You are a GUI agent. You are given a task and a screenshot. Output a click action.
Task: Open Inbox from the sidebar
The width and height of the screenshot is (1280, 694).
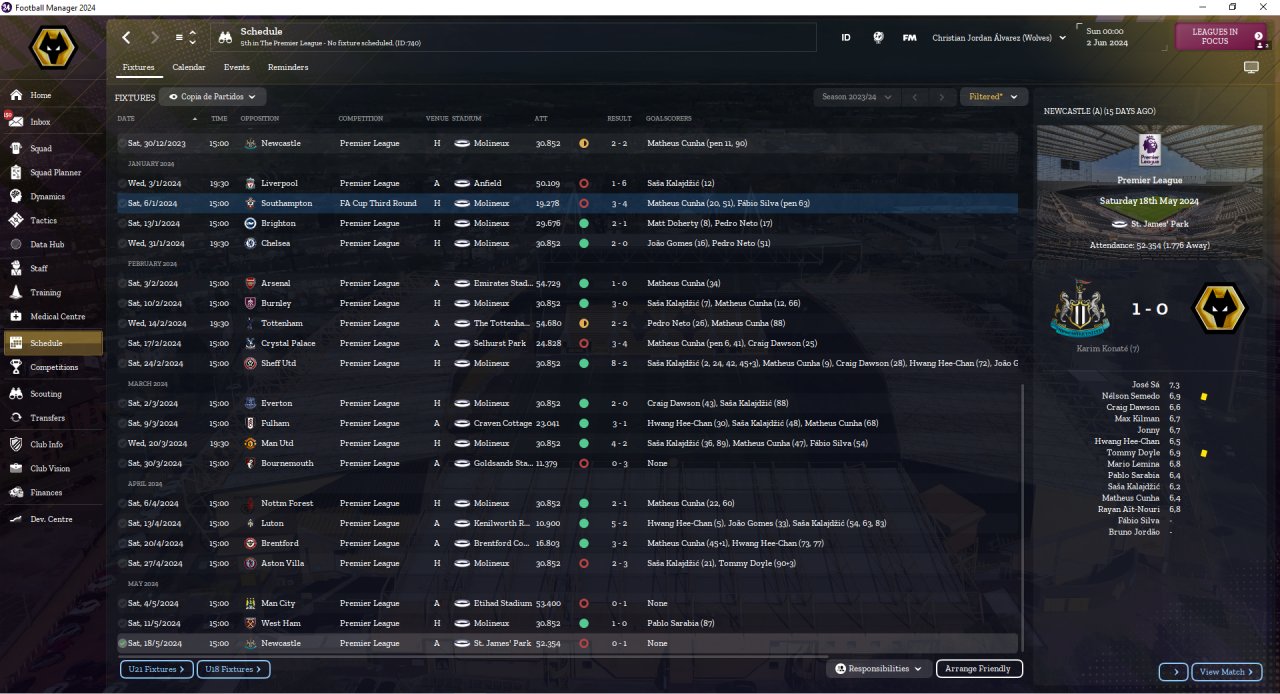54,122
